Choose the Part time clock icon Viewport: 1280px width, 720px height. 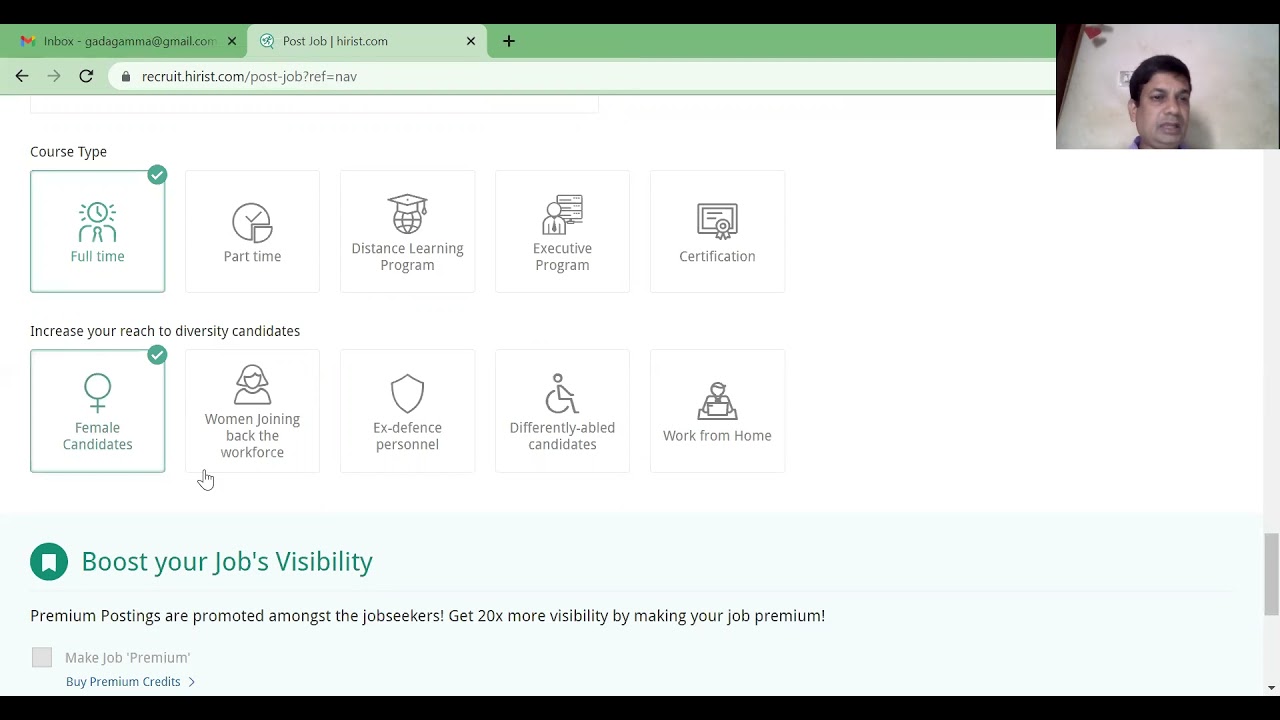click(252, 223)
